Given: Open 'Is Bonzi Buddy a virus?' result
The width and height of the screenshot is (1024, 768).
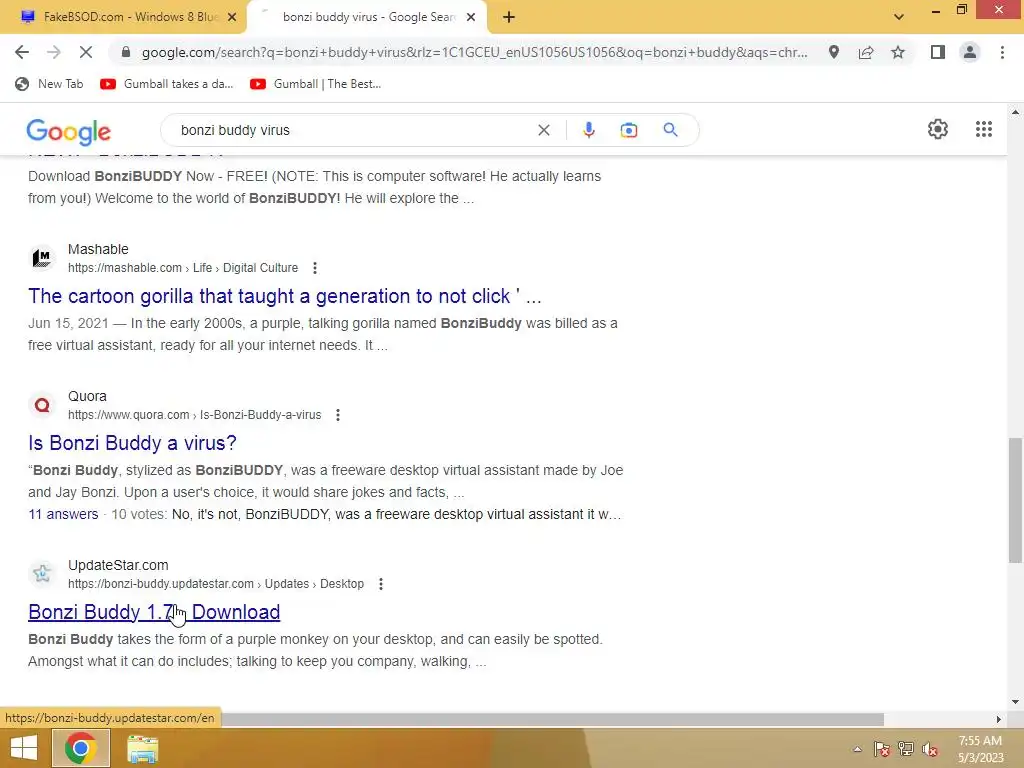Looking at the screenshot, I should click(132, 443).
